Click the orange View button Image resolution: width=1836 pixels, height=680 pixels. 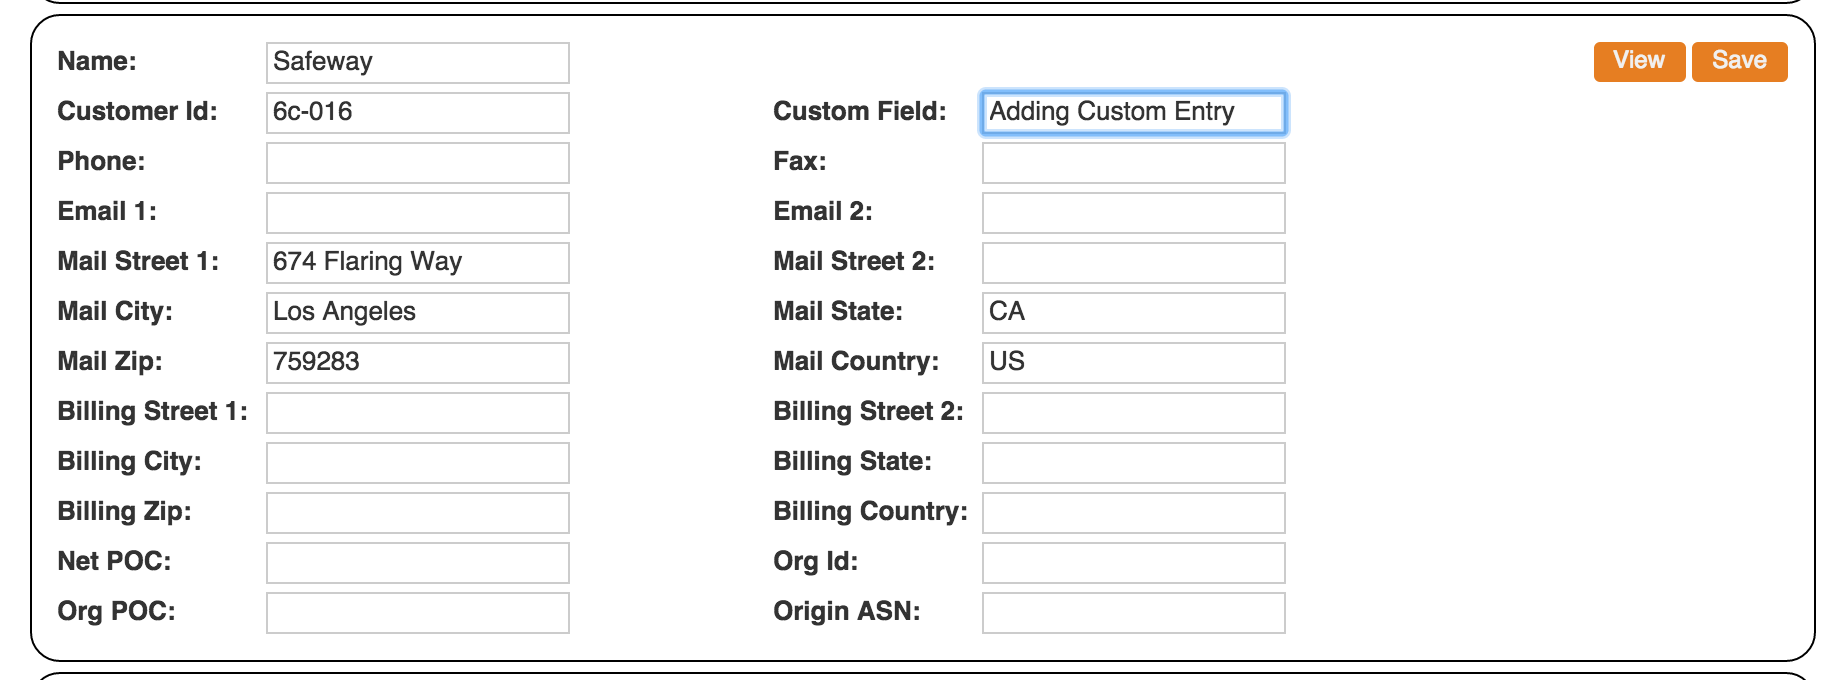[1638, 61]
